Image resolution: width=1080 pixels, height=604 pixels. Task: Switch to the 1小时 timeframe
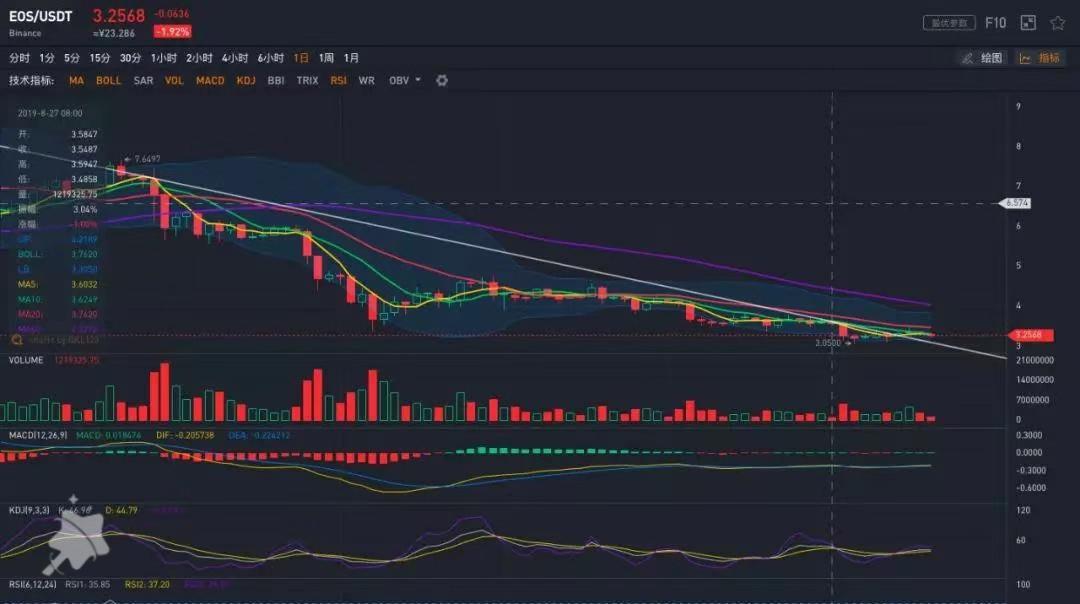tap(163, 58)
